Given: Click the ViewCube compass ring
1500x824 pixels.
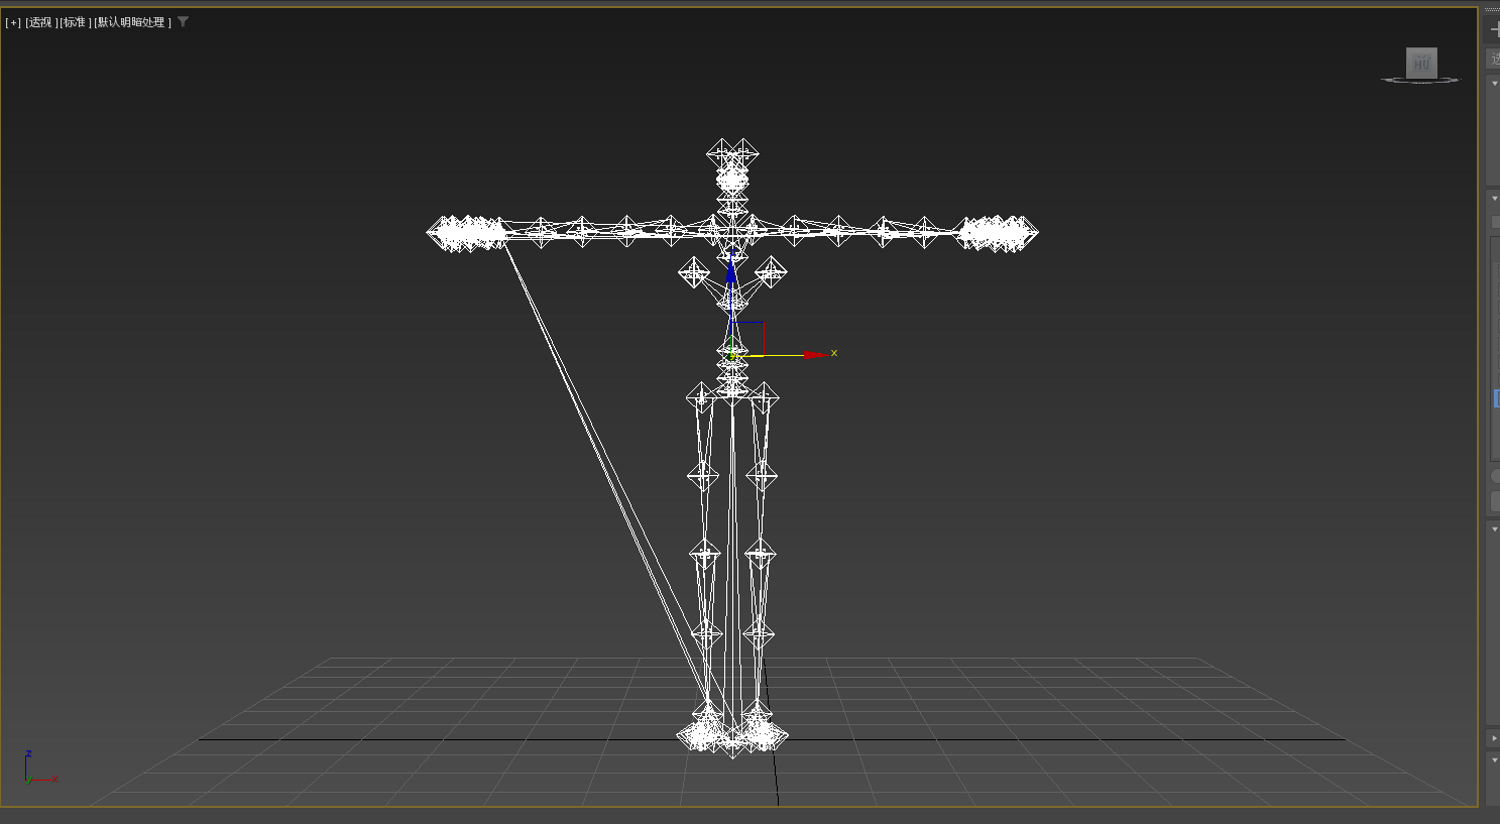Looking at the screenshot, I should point(1420,80).
